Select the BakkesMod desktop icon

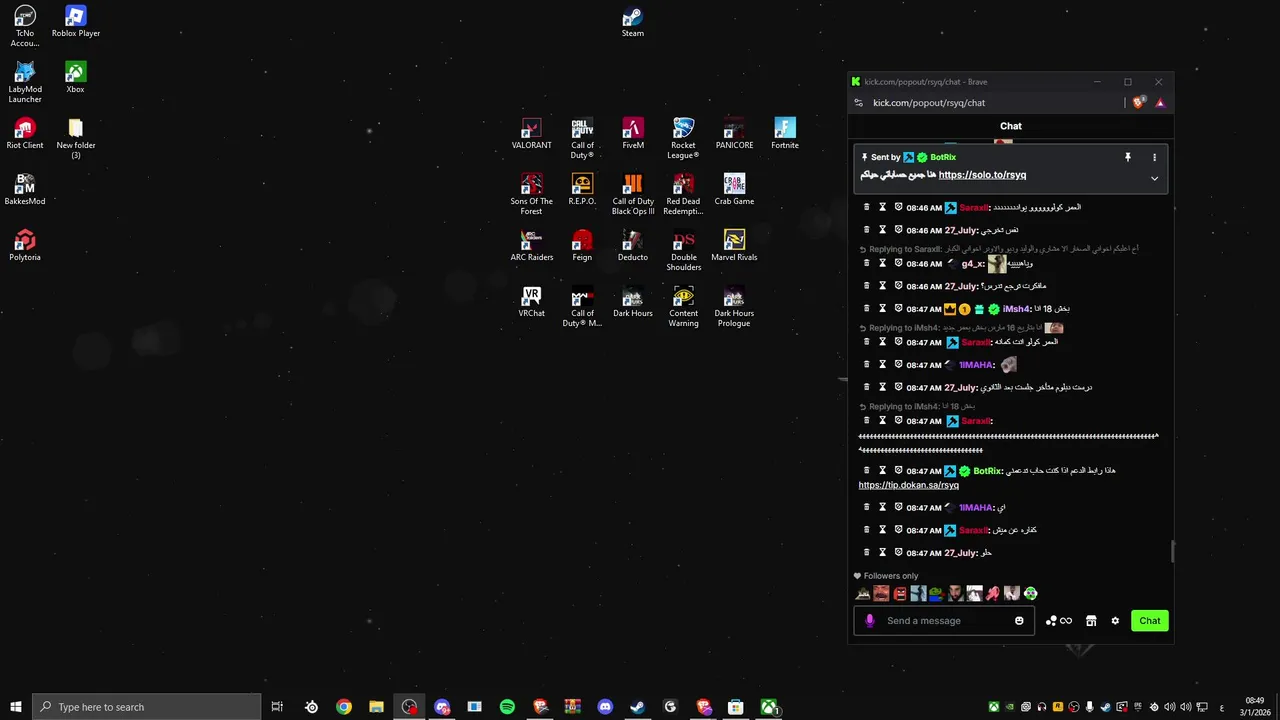click(x=25, y=190)
